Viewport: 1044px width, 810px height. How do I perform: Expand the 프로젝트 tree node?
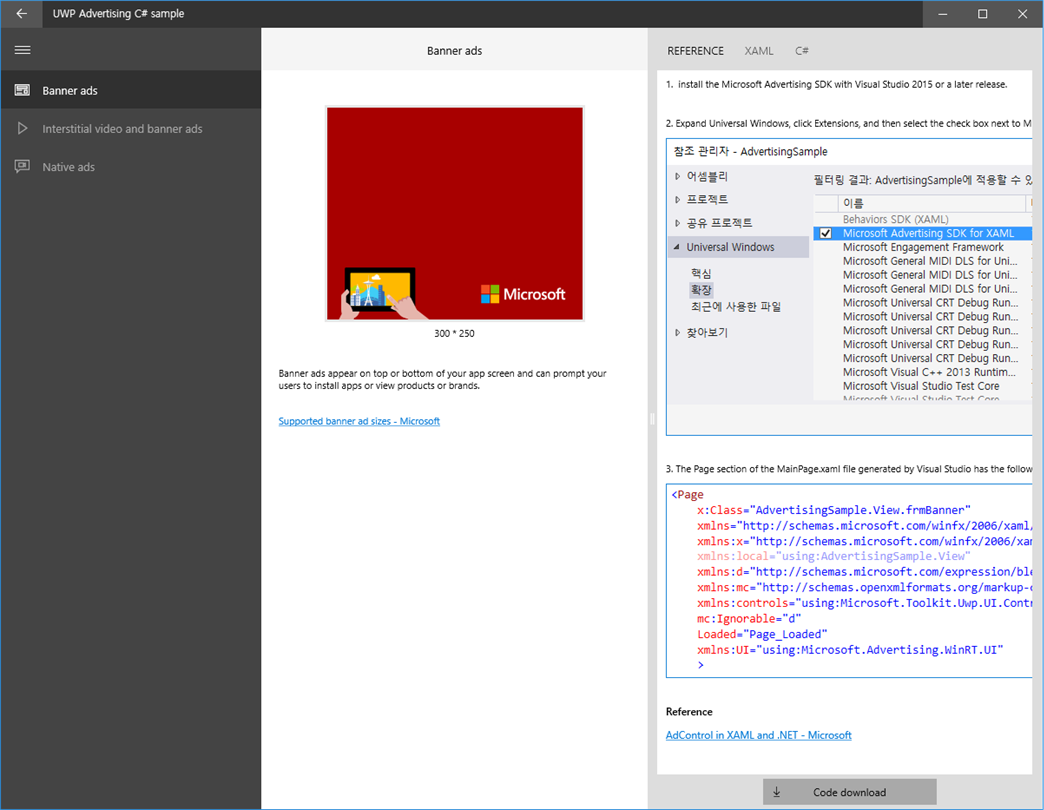[677, 200]
